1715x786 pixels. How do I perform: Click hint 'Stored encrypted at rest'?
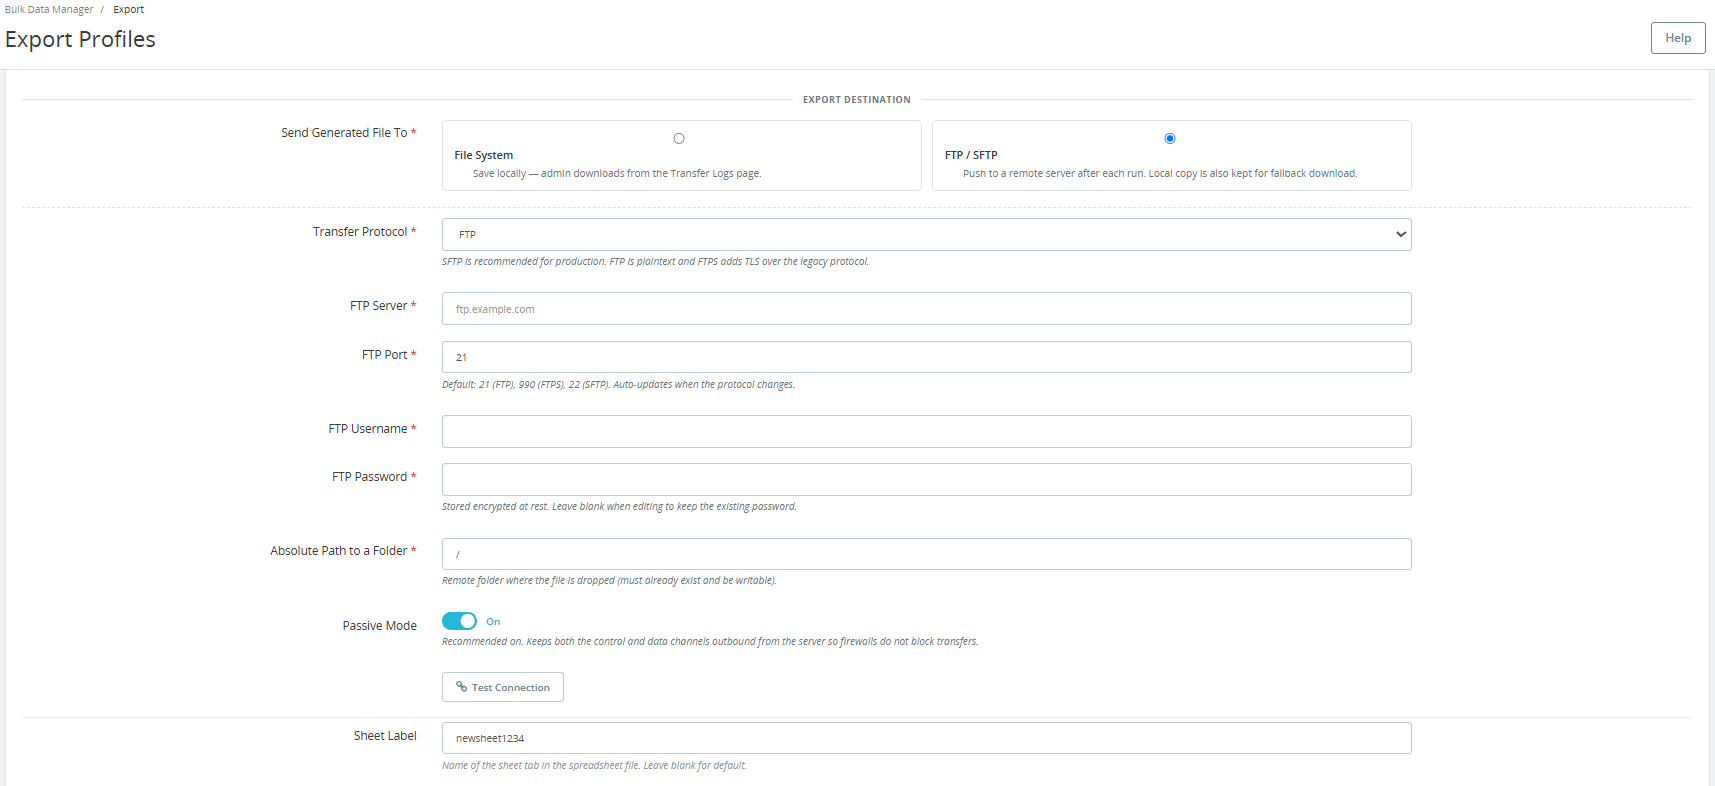(x=619, y=507)
